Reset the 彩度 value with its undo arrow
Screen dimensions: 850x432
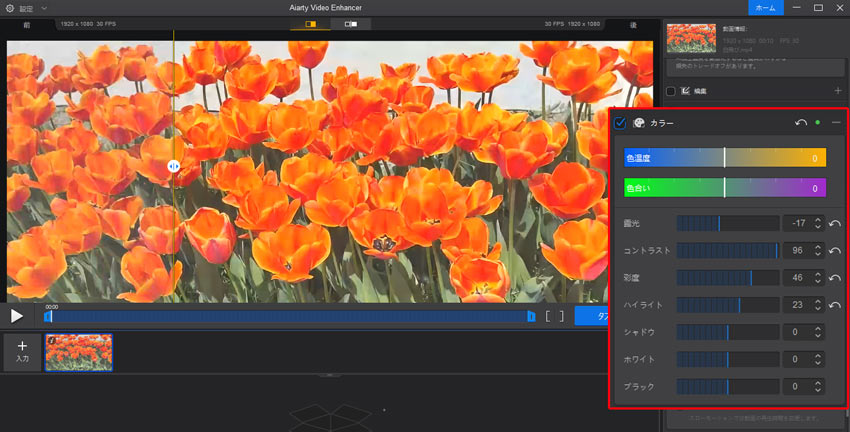(x=835, y=278)
